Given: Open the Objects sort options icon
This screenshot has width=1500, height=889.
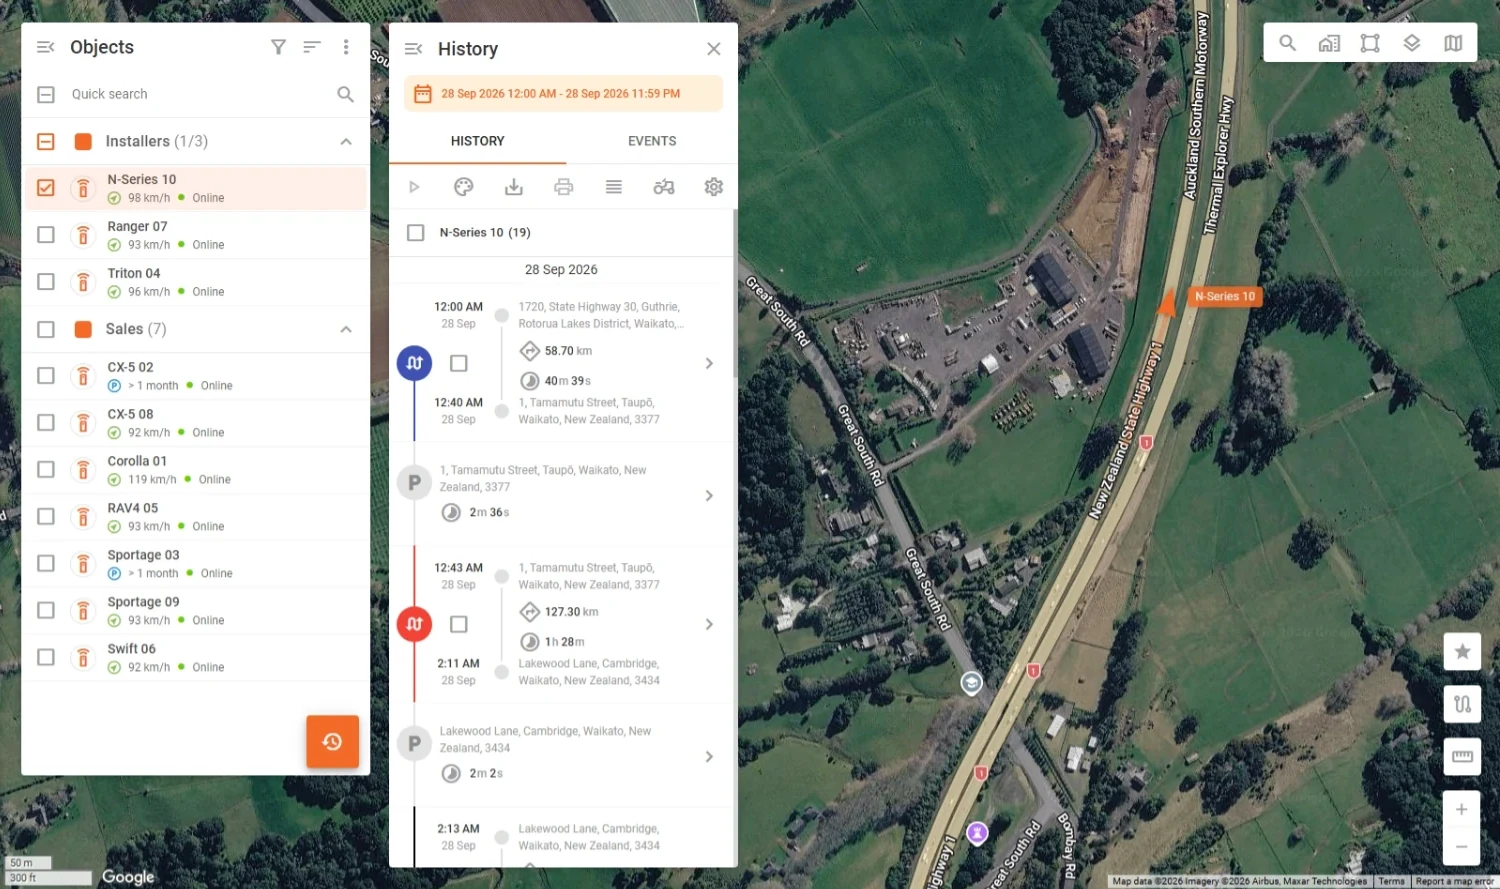Looking at the screenshot, I should [x=312, y=47].
